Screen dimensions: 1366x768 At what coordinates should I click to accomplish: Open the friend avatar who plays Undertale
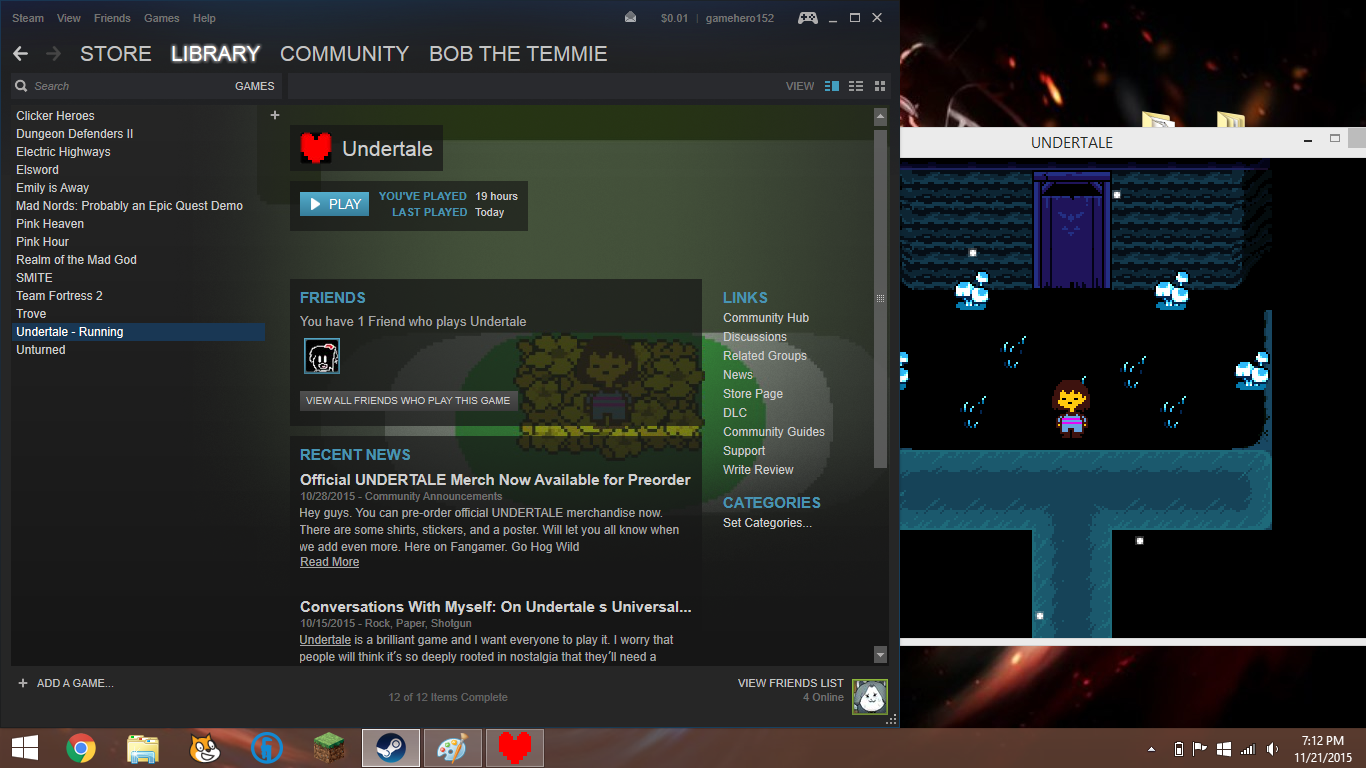(322, 356)
